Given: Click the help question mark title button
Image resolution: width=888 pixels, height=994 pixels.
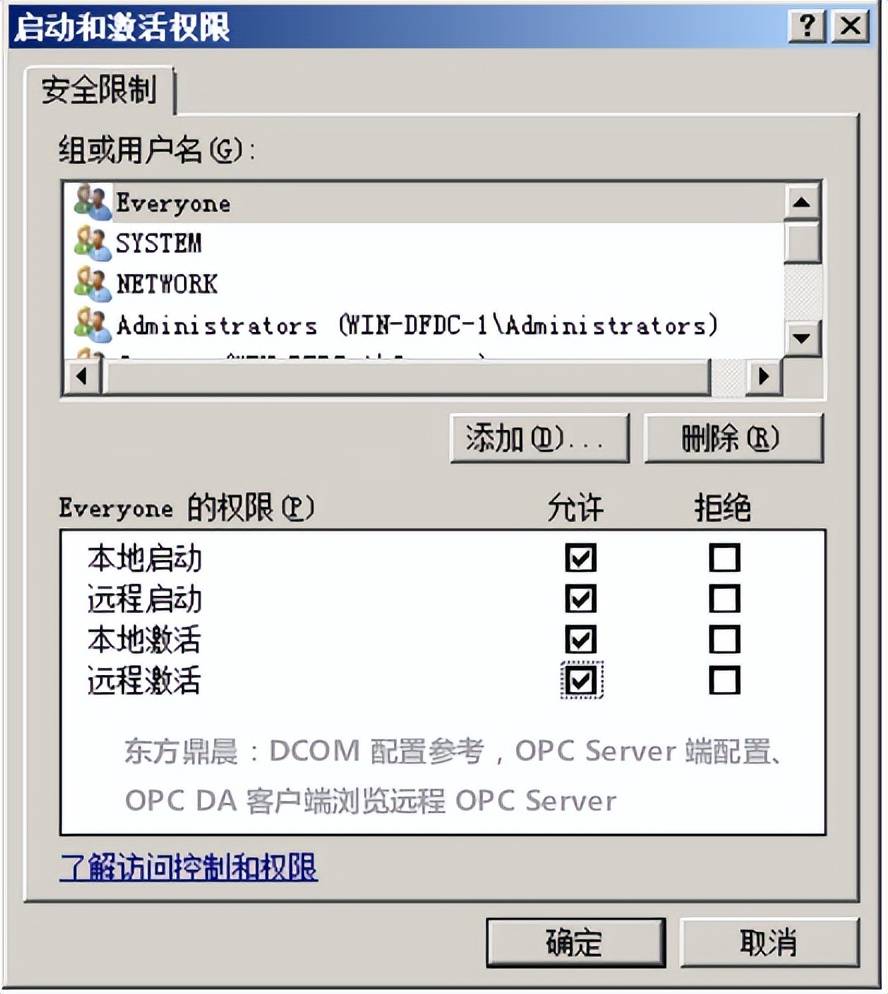Looking at the screenshot, I should pyautogui.click(x=807, y=27).
